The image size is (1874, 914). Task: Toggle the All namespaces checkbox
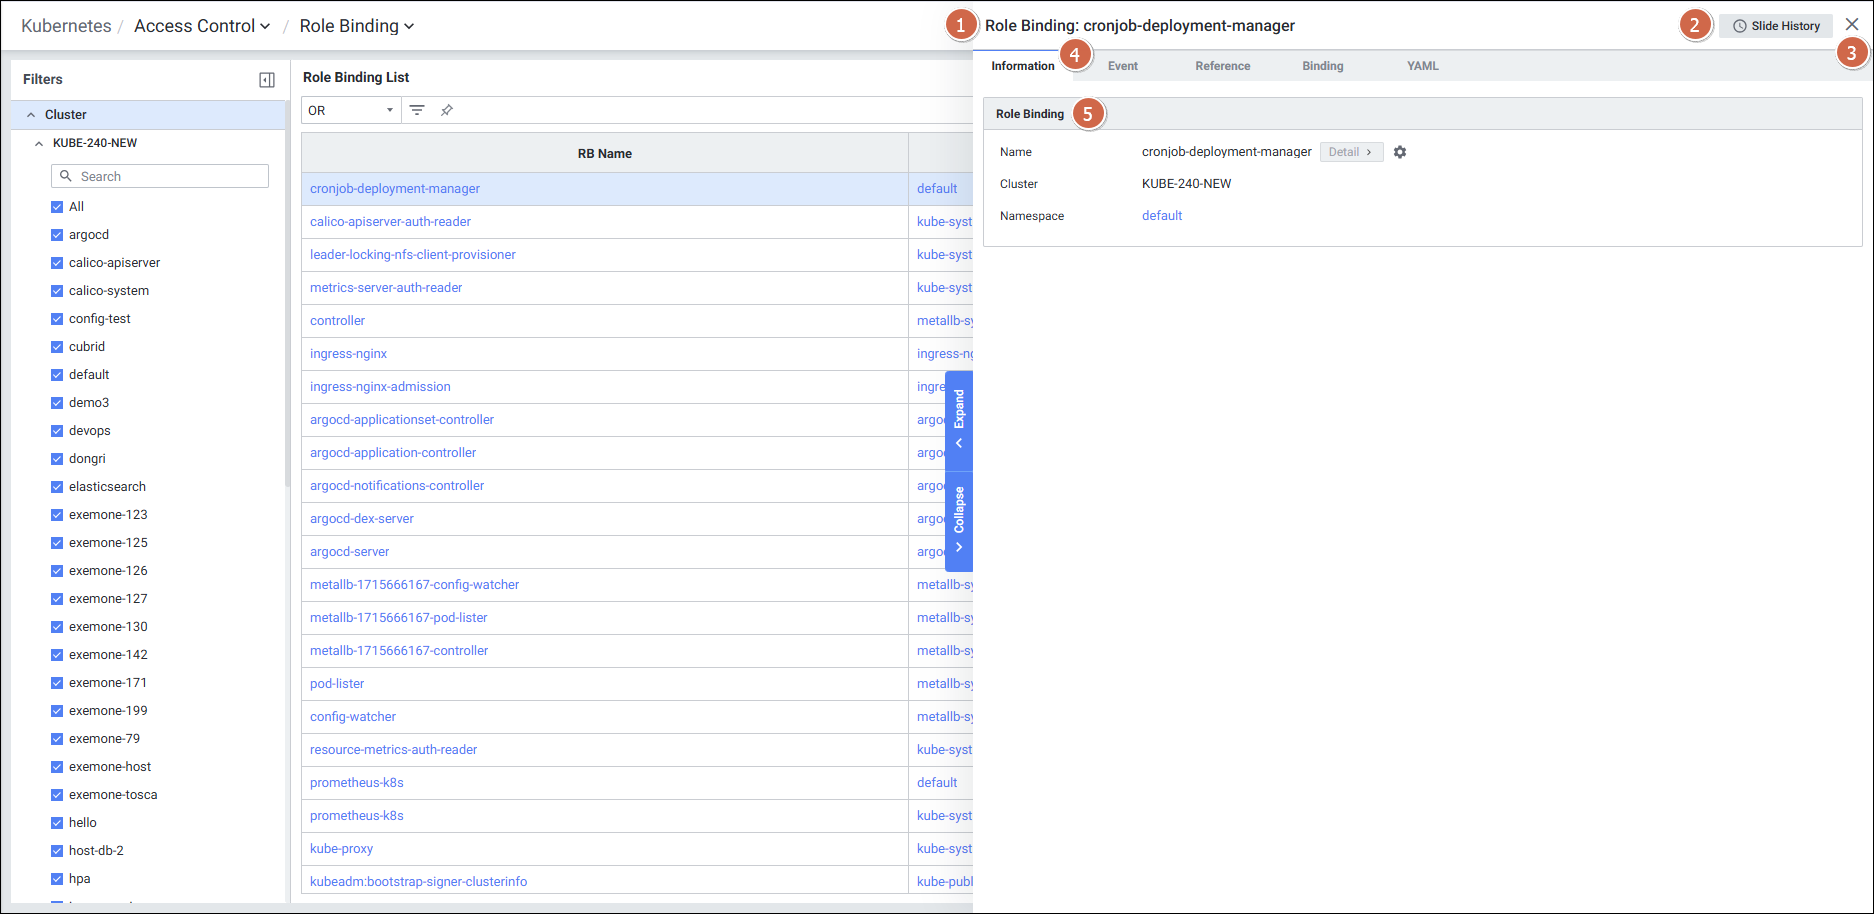coord(57,207)
